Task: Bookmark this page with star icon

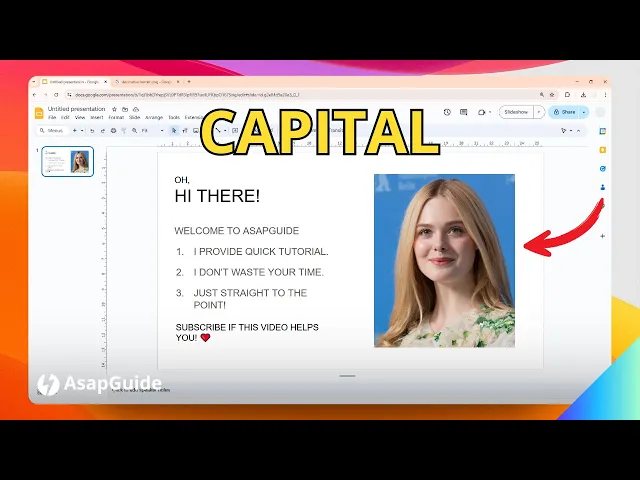Action: pos(552,95)
